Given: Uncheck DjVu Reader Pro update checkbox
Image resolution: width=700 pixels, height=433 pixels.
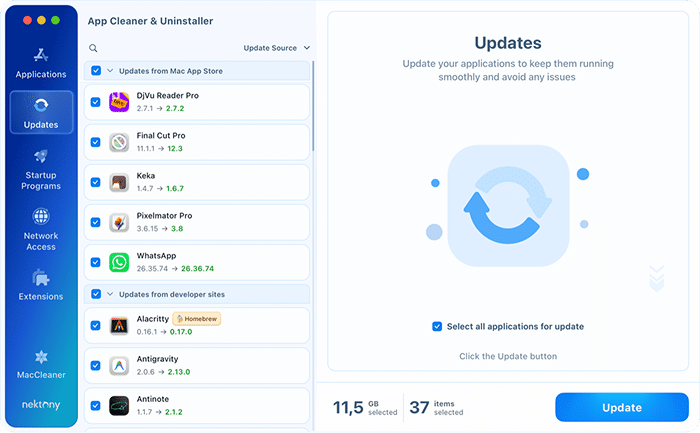Looking at the screenshot, I should pos(96,102).
